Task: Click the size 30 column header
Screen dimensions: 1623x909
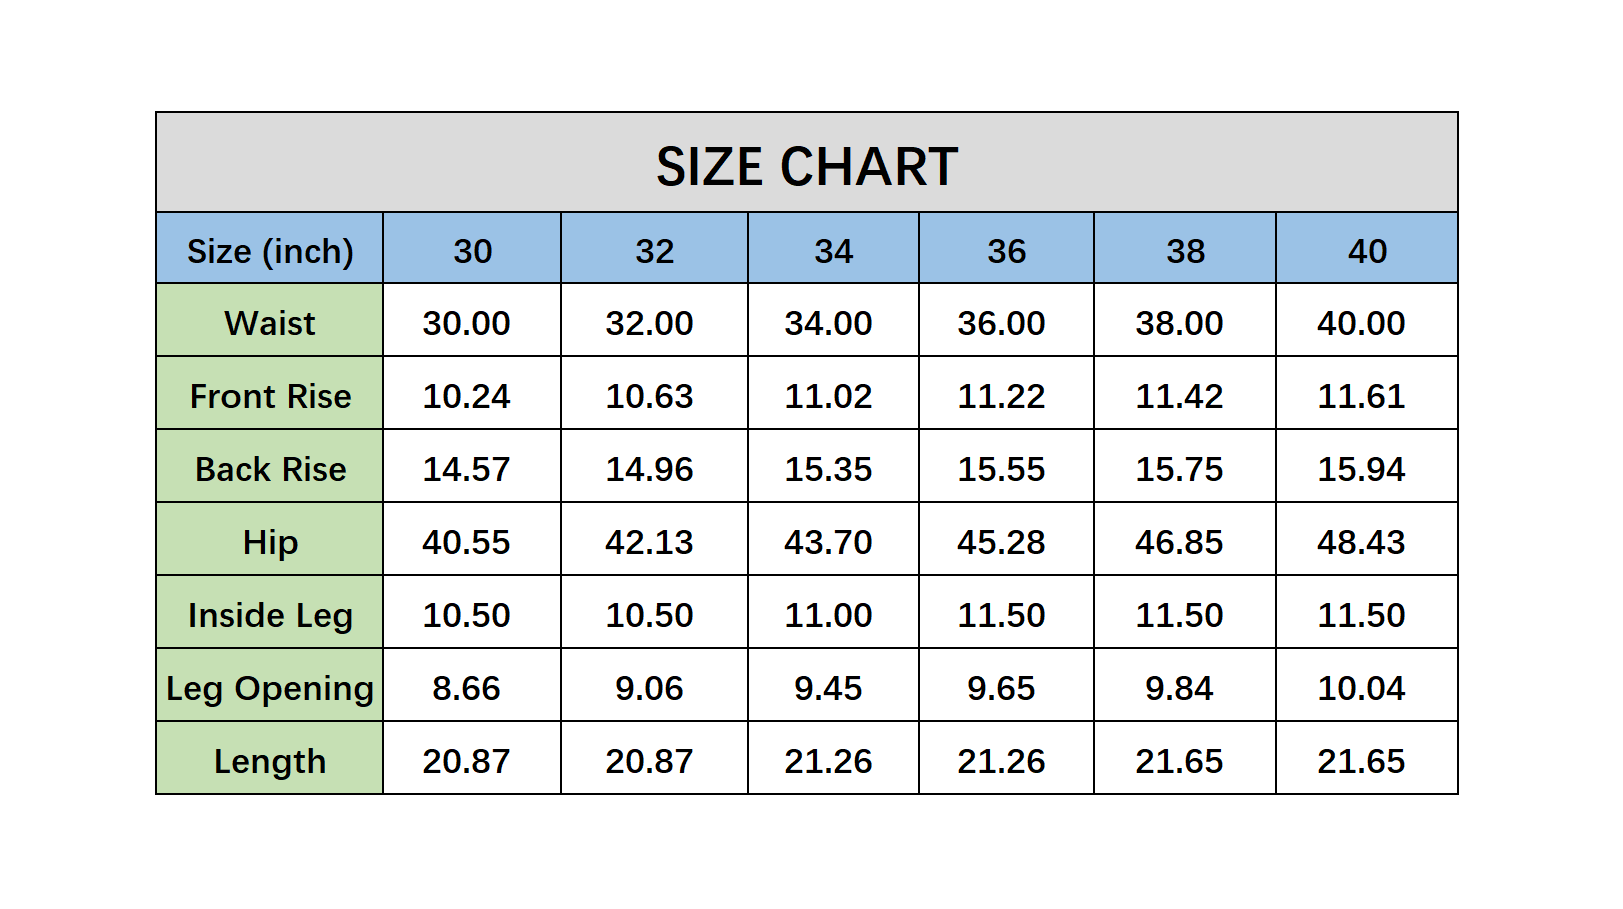Action: click(x=472, y=251)
